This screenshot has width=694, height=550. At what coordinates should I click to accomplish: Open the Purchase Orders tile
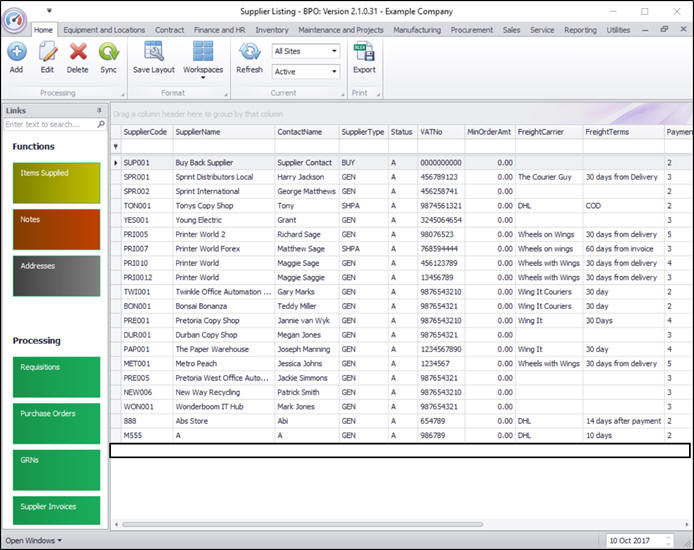pyautogui.click(x=57, y=424)
